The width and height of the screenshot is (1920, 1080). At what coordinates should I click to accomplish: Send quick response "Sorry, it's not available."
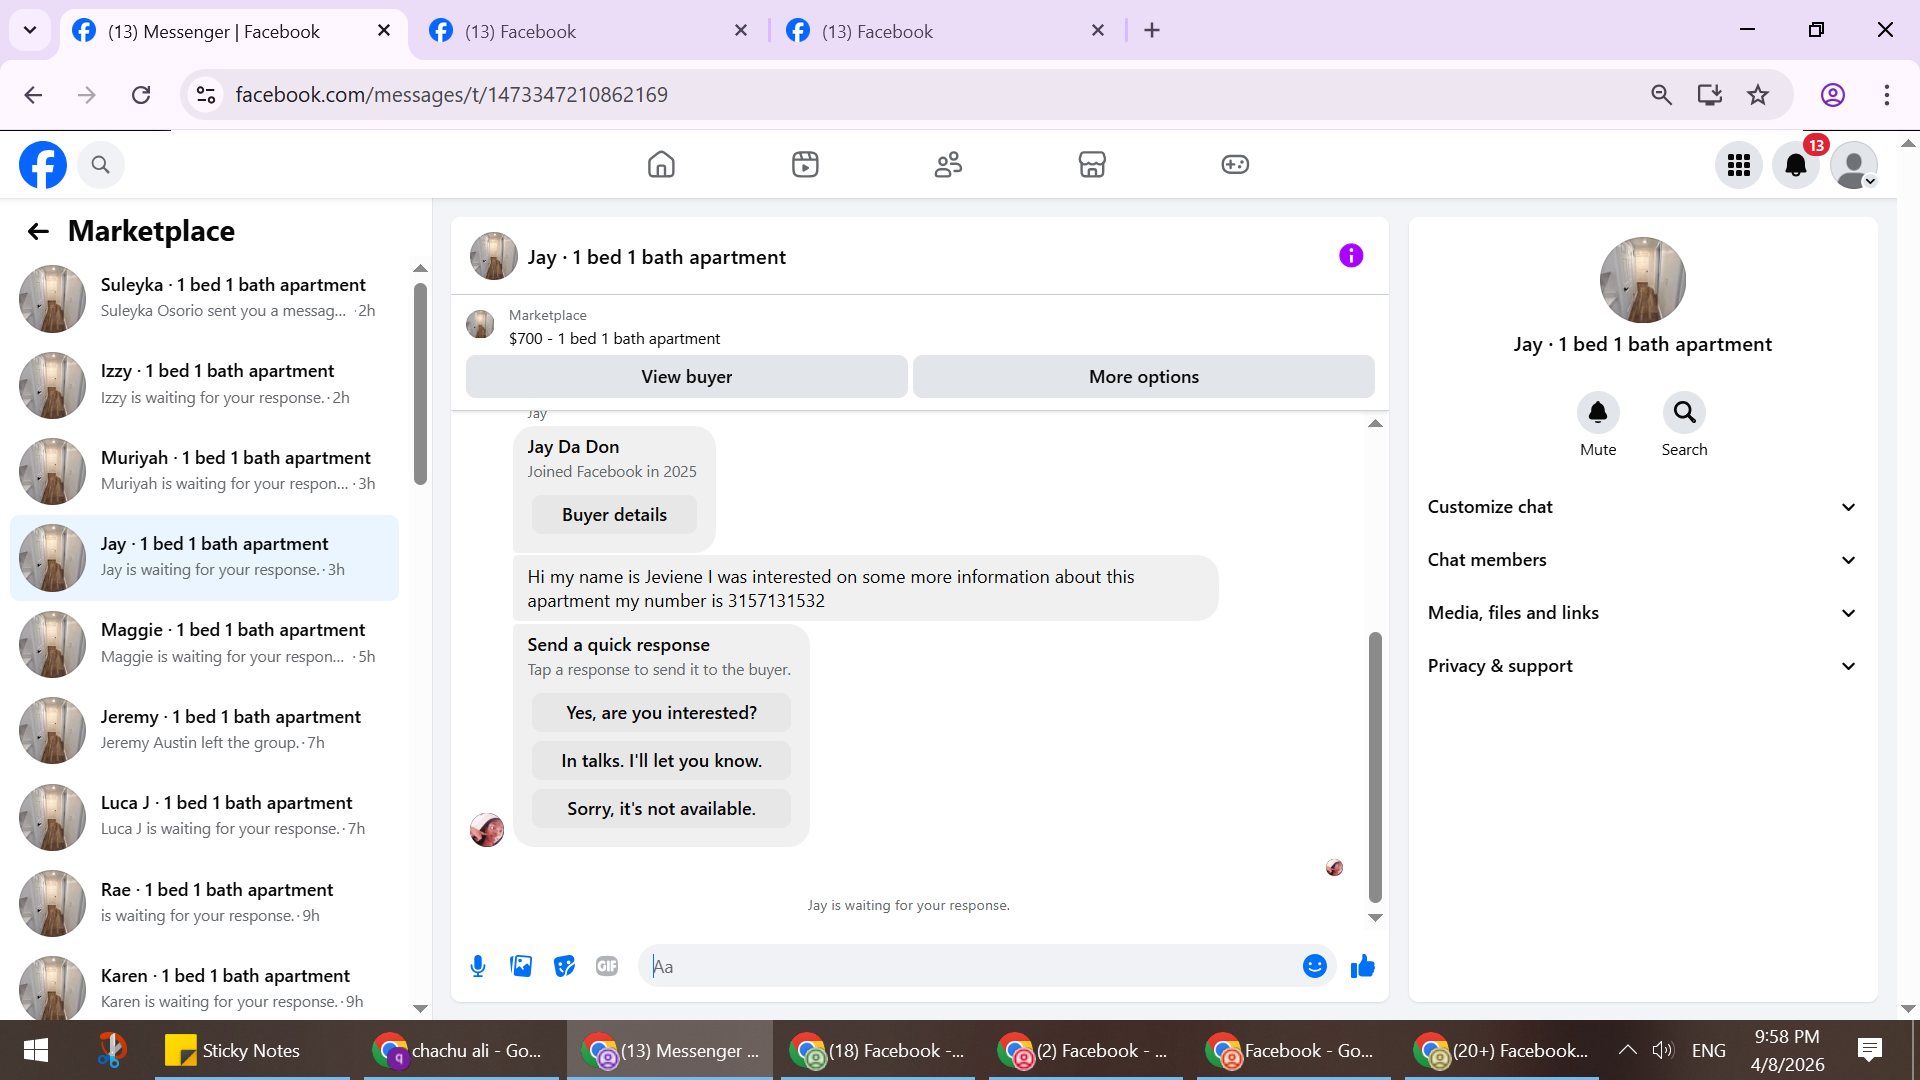click(x=661, y=809)
